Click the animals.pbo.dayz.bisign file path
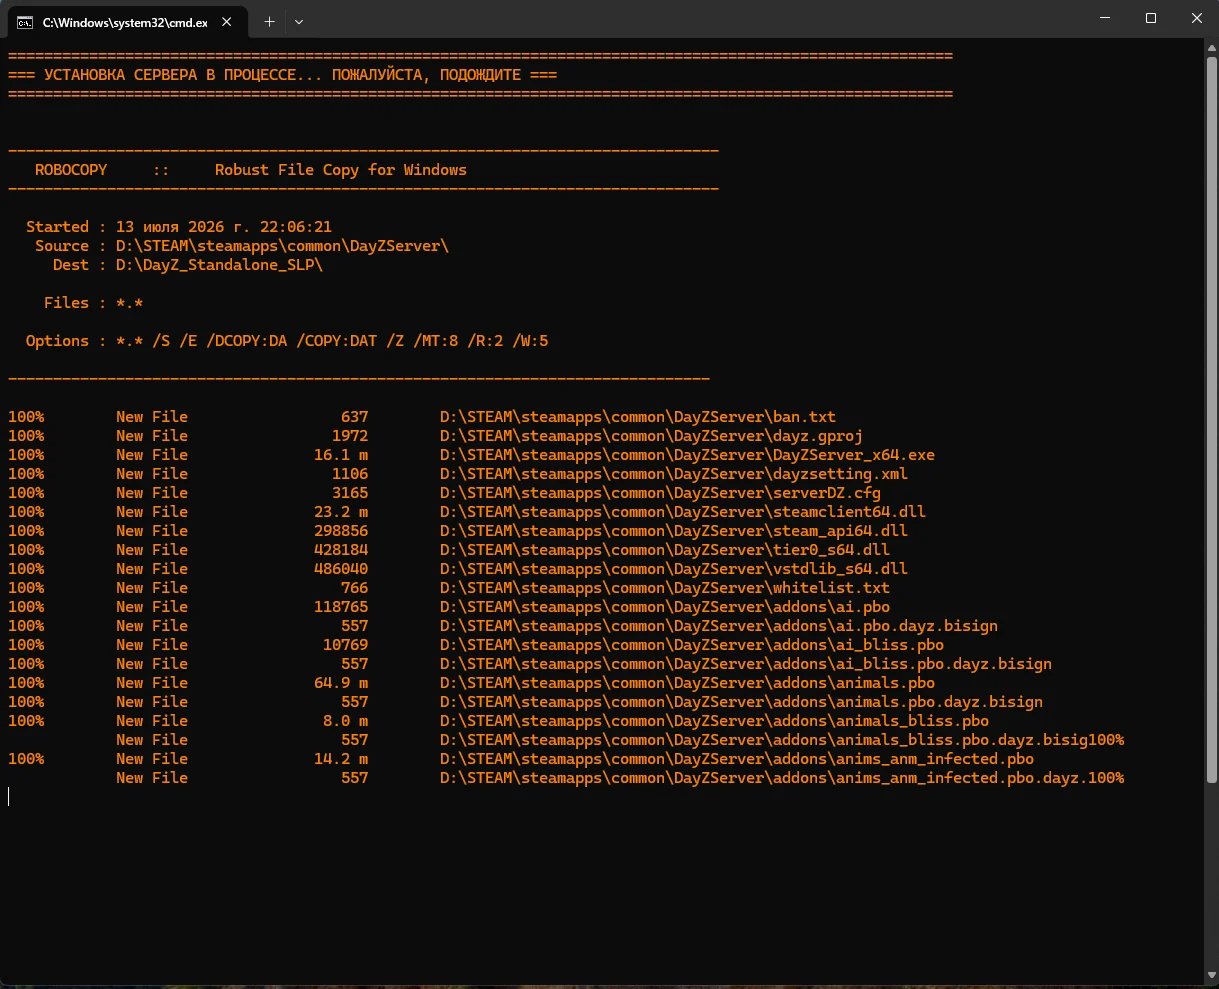 (741, 702)
